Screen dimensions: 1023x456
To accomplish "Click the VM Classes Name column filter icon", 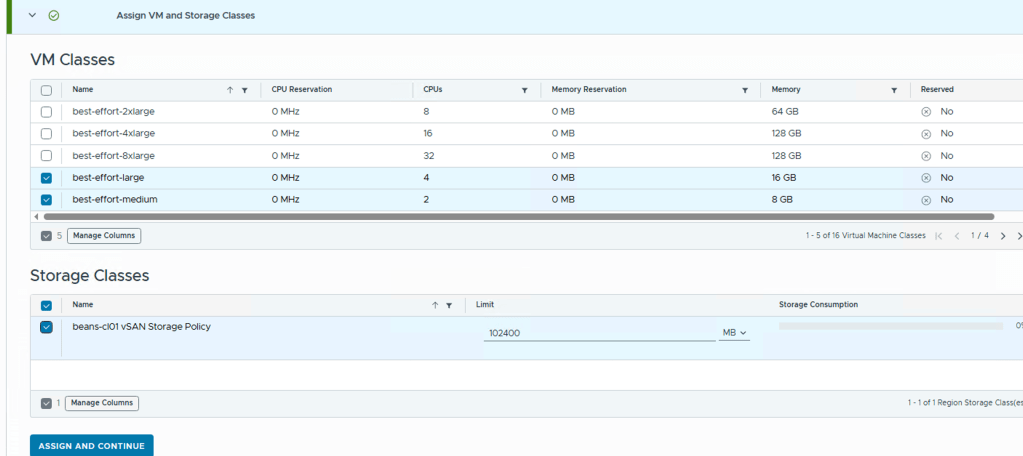I will [245, 90].
